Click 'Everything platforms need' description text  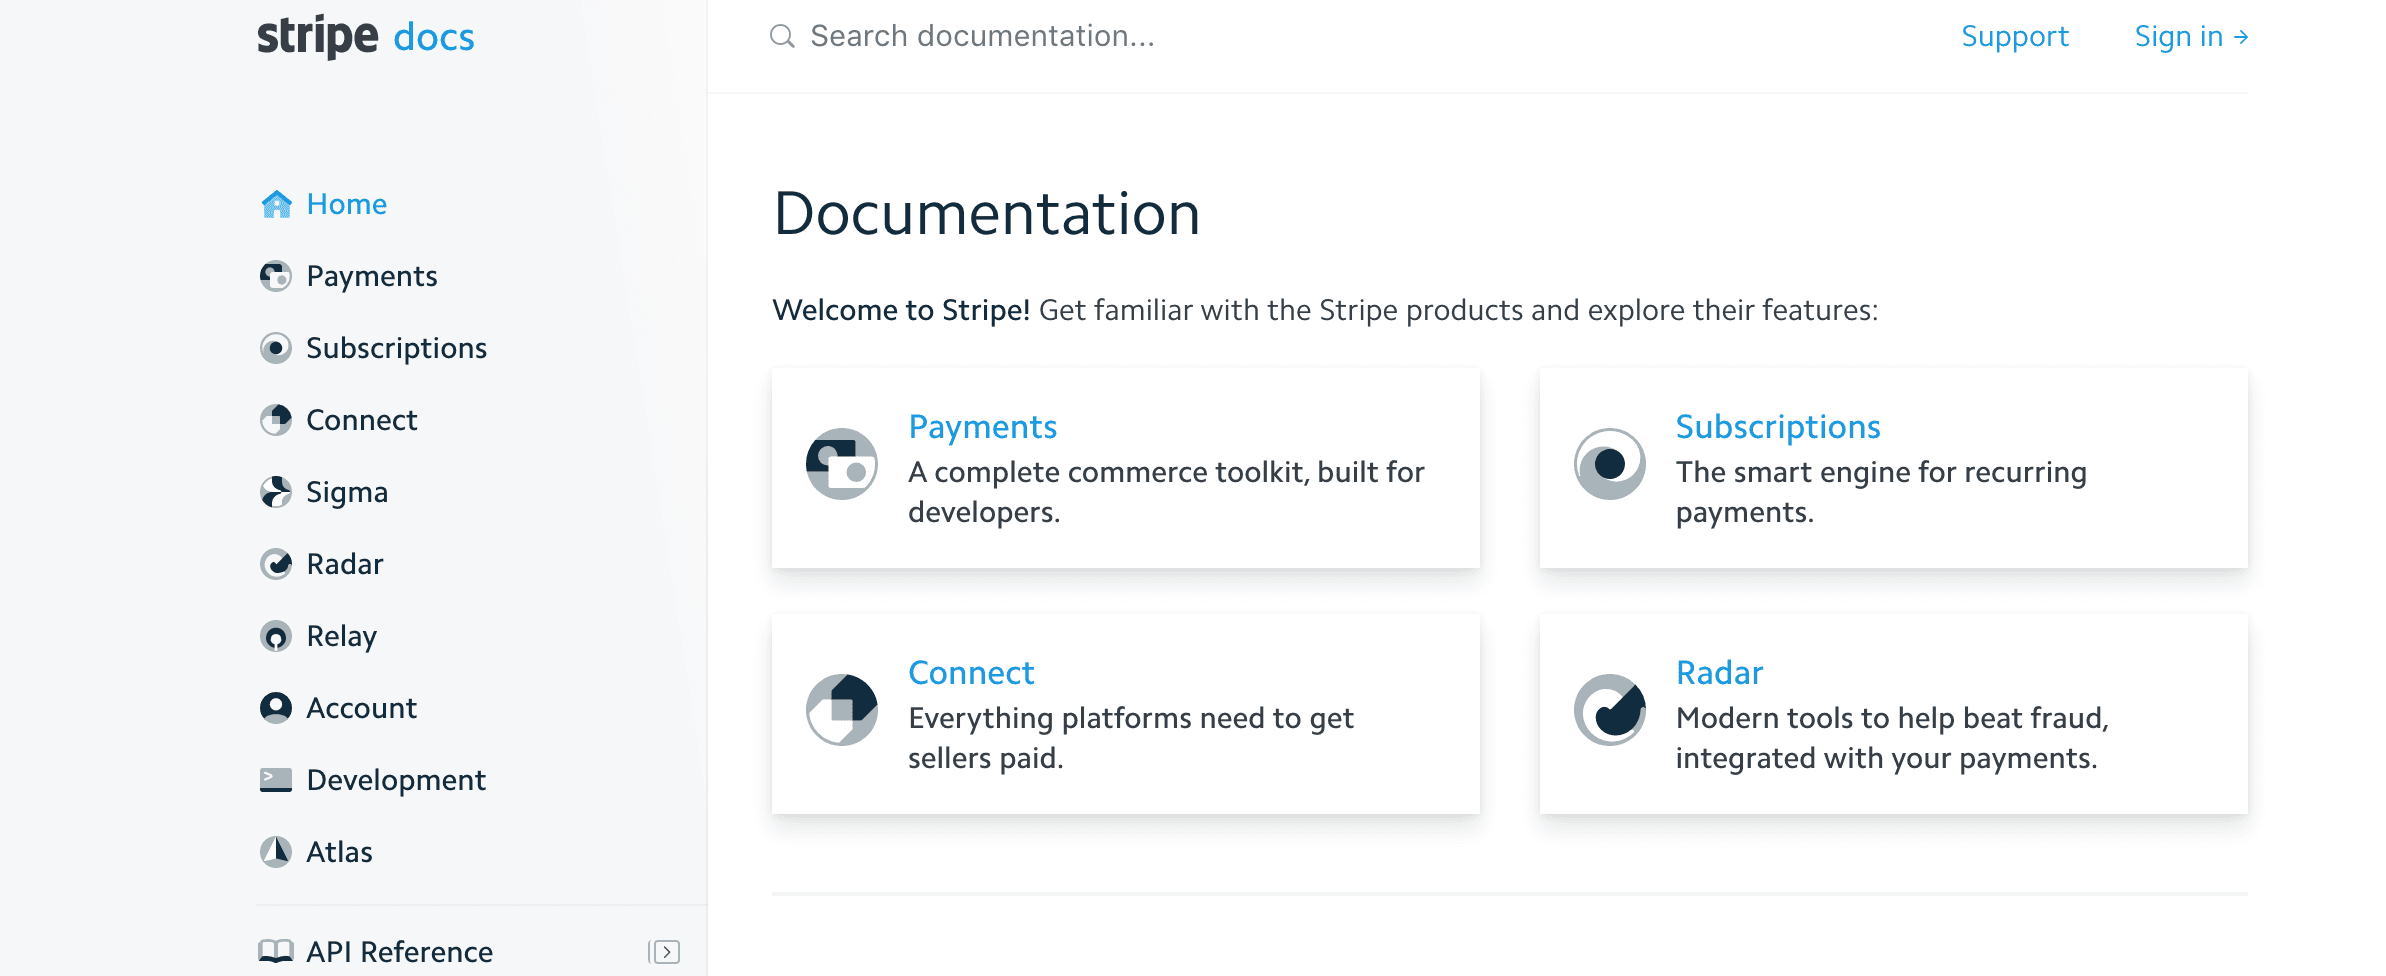[1131, 738]
